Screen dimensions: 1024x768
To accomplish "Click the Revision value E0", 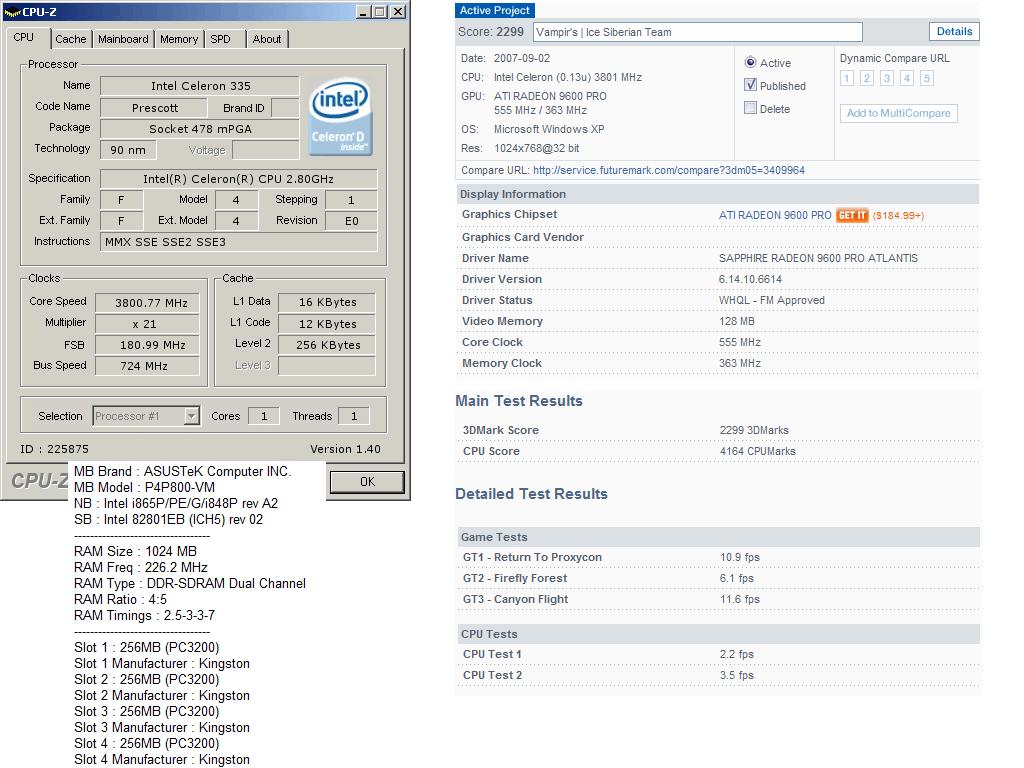I will tap(351, 221).
